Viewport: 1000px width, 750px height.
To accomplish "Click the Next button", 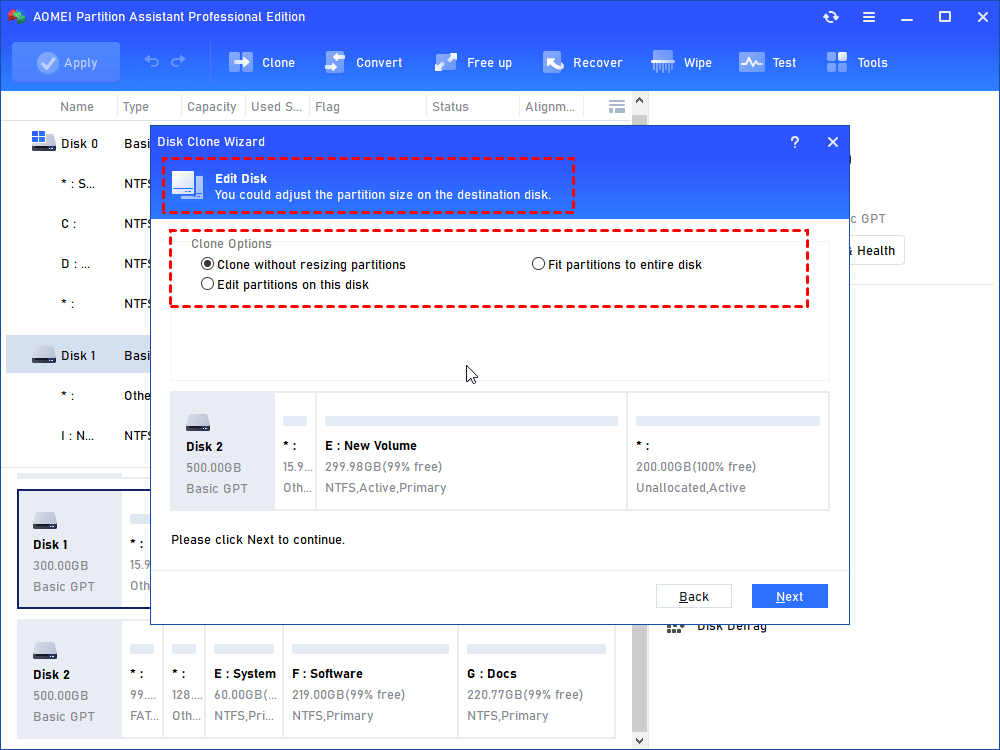I will pyautogui.click(x=789, y=596).
